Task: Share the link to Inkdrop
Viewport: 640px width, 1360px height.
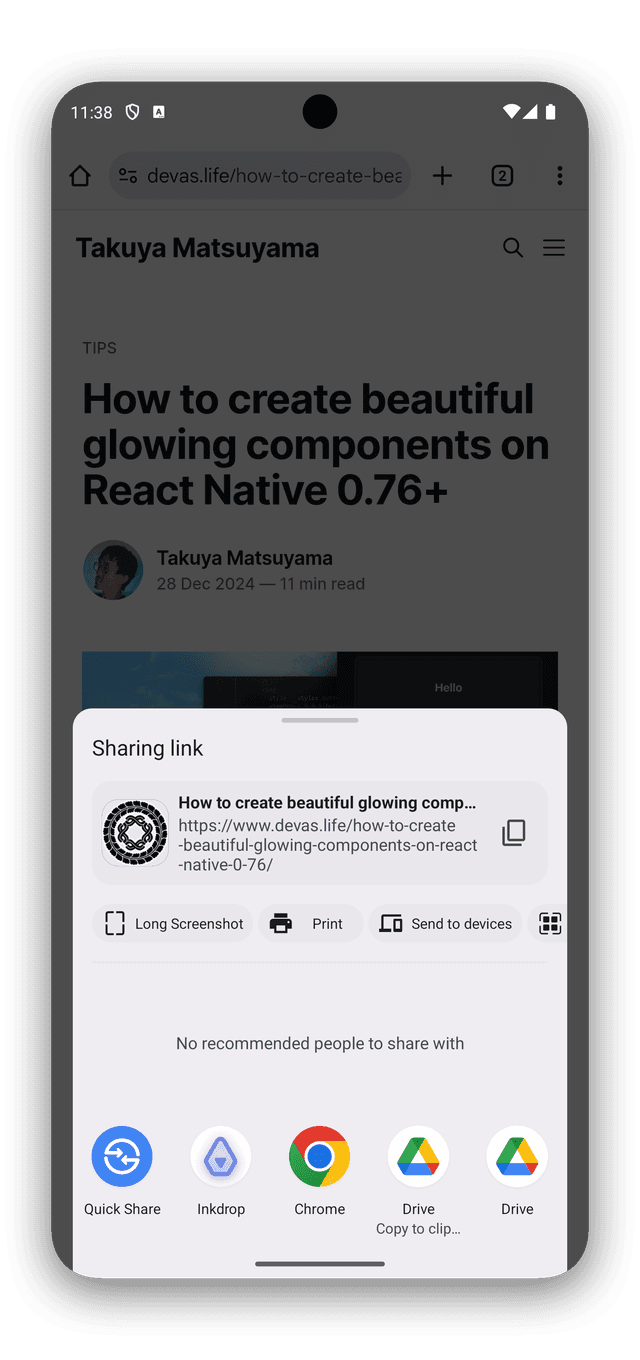Action: pos(221,1157)
